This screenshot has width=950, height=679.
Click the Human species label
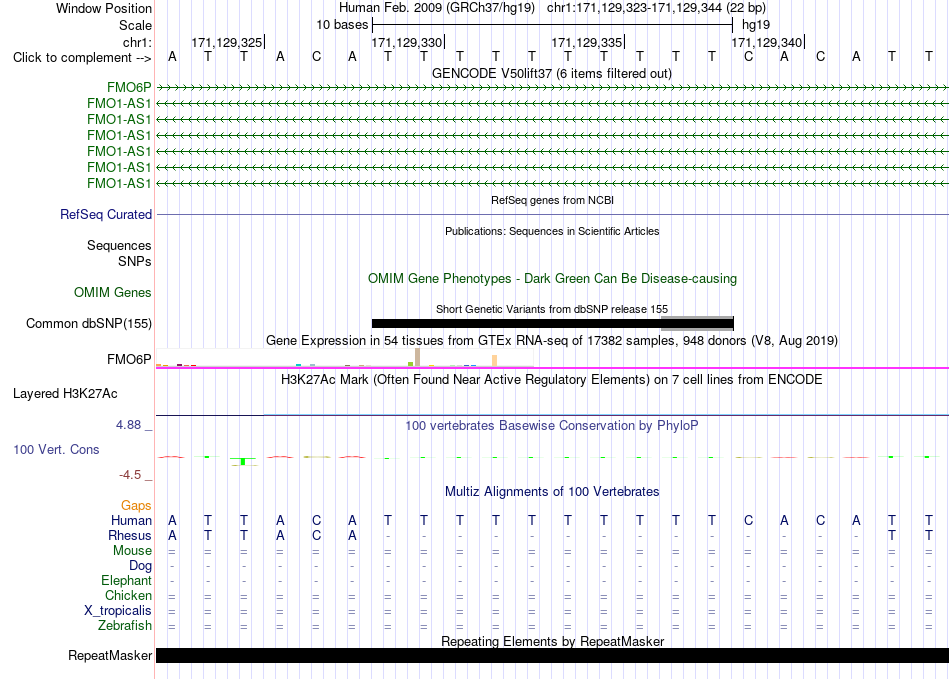pos(131,521)
